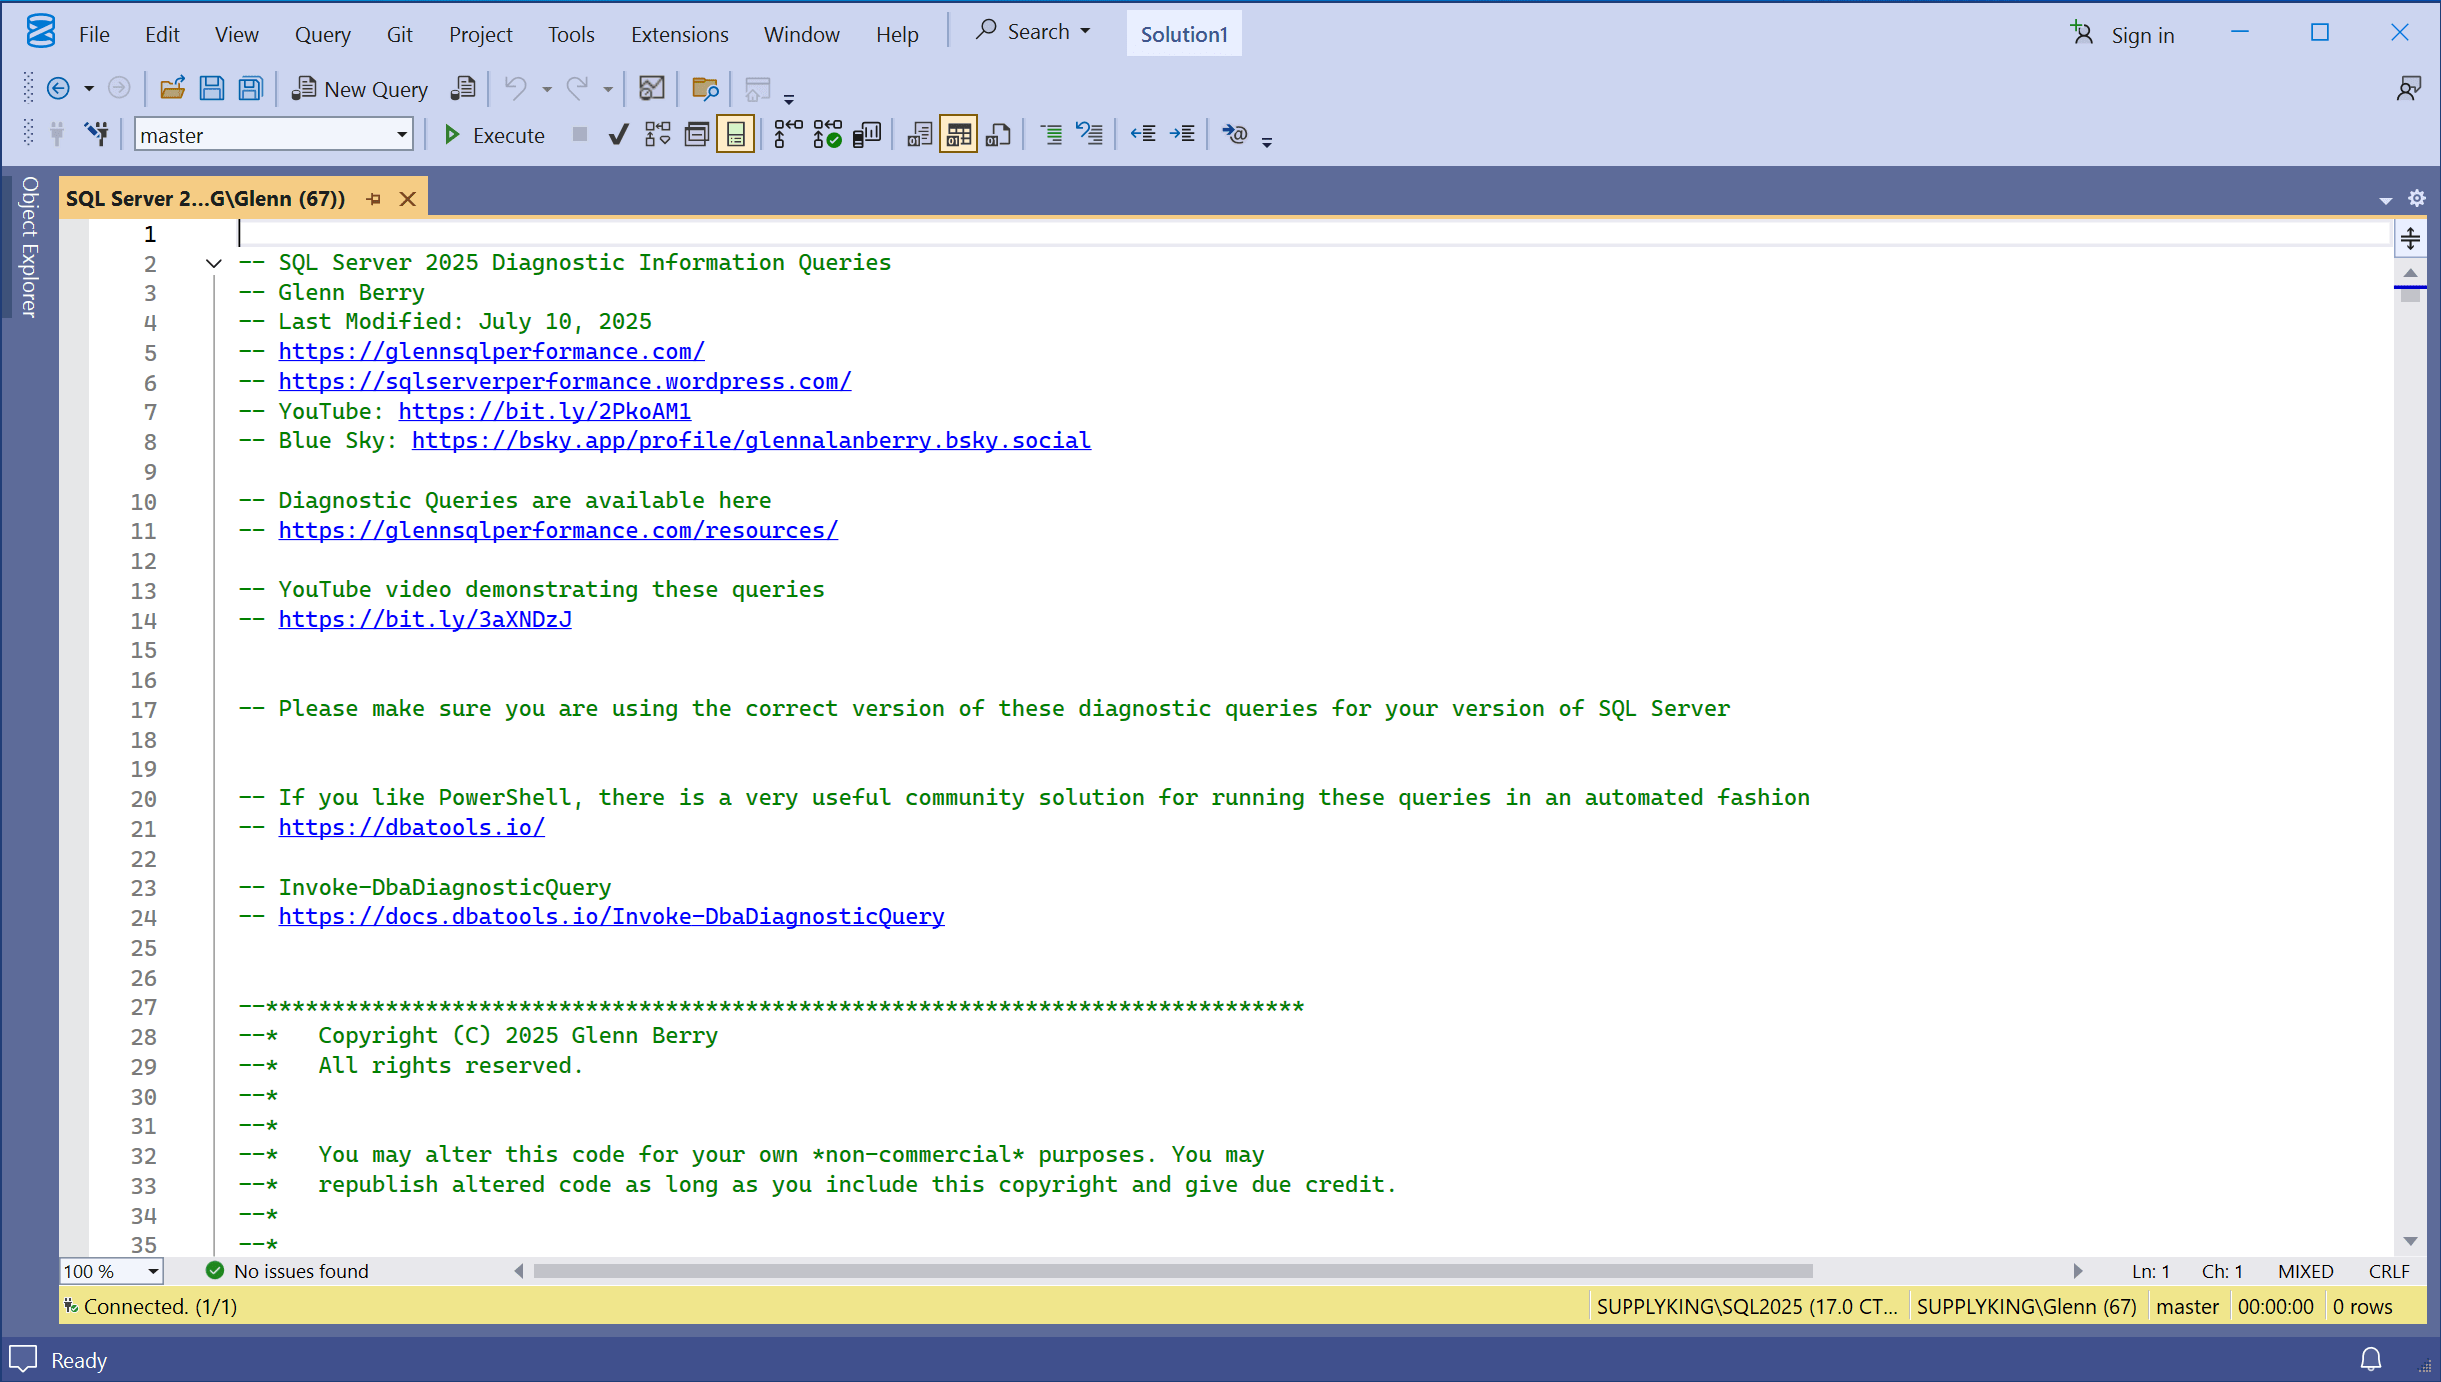Toggle Include Client Statistics button
Screen dimensions: 2441x1382
[866, 134]
